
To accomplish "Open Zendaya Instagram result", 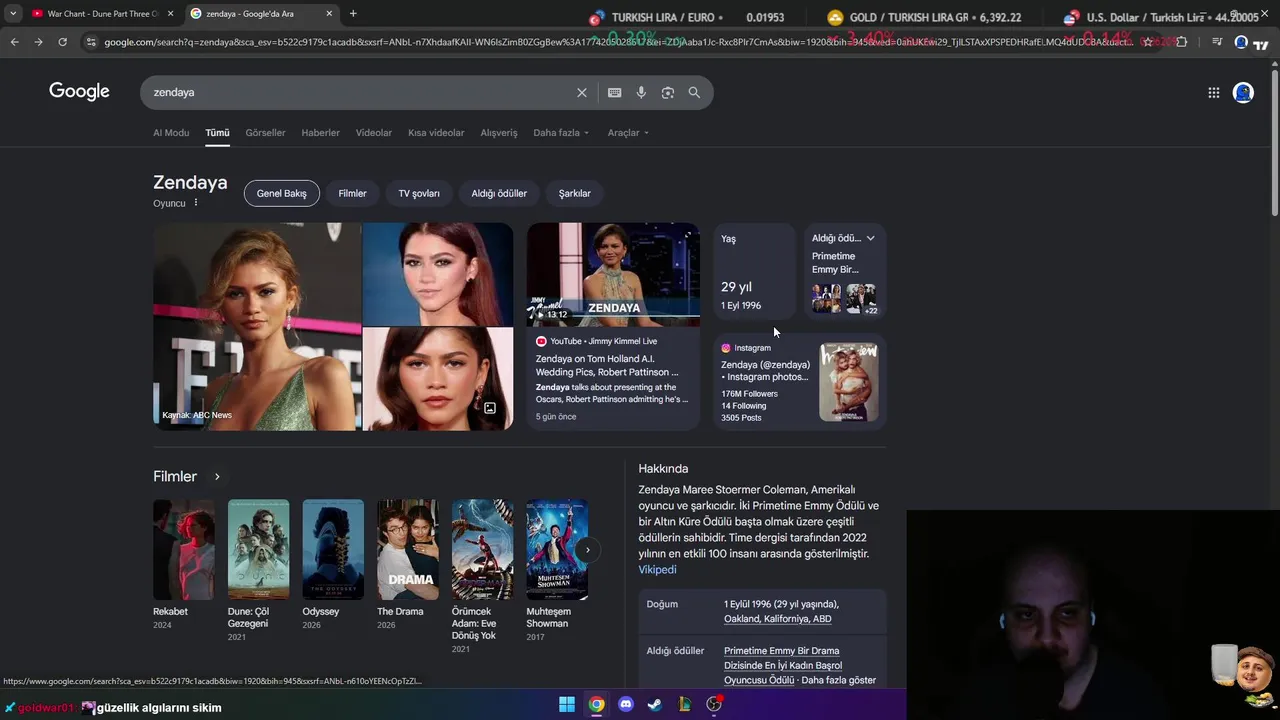I will click(x=766, y=371).
